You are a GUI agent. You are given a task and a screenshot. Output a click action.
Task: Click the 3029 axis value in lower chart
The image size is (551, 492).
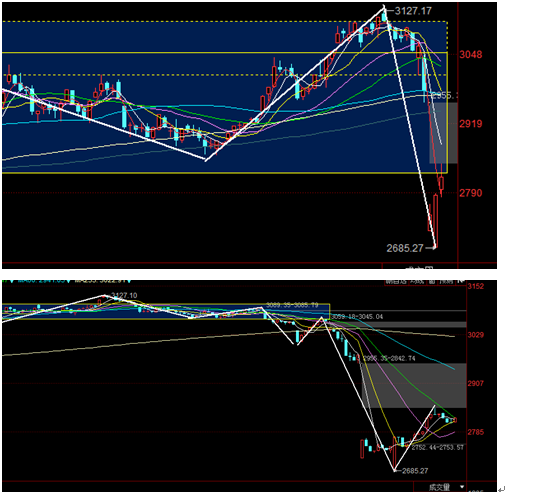[475, 335]
